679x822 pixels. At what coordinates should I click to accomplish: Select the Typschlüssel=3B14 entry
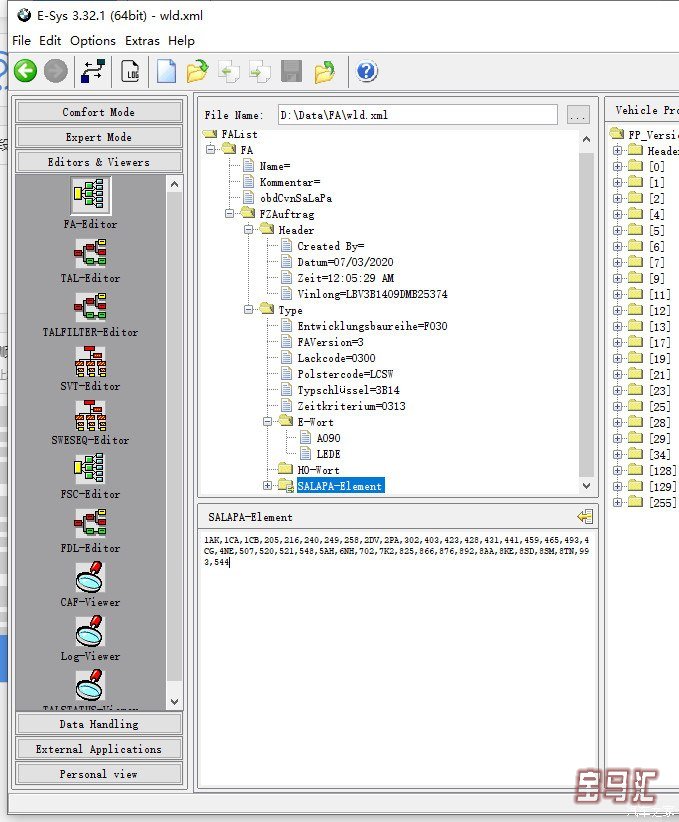pos(348,390)
